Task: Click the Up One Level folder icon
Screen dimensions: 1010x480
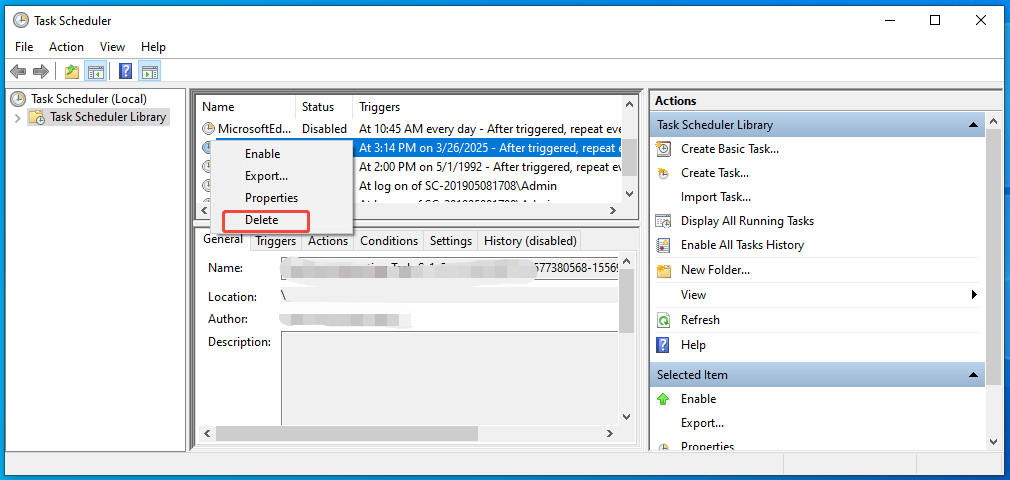Action: pos(72,72)
